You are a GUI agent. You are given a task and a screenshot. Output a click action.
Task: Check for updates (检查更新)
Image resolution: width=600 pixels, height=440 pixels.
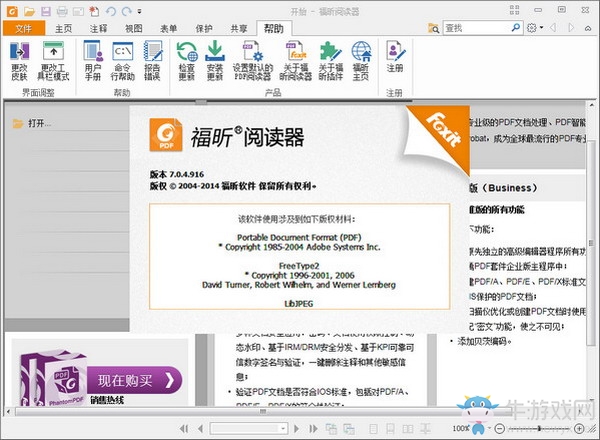pyautogui.click(x=187, y=60)
